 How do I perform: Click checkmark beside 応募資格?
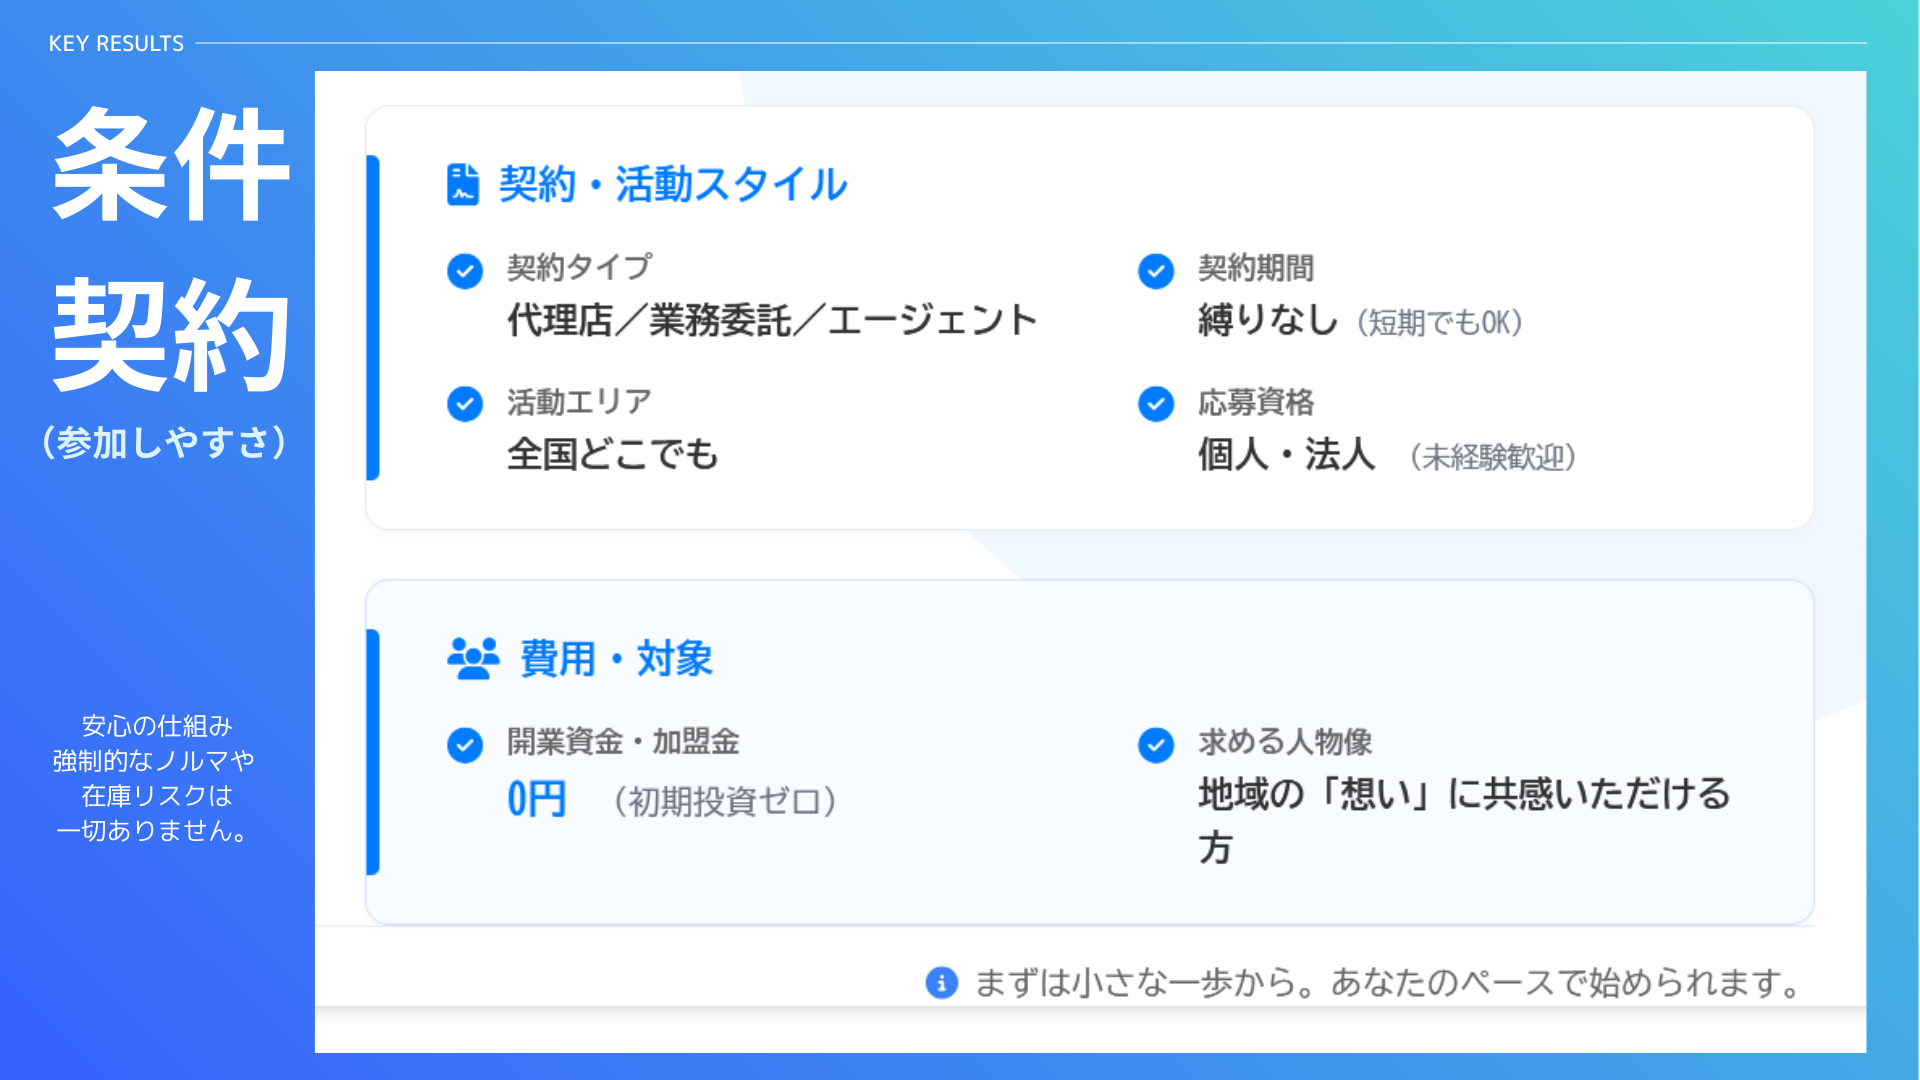click(1156, 404)
